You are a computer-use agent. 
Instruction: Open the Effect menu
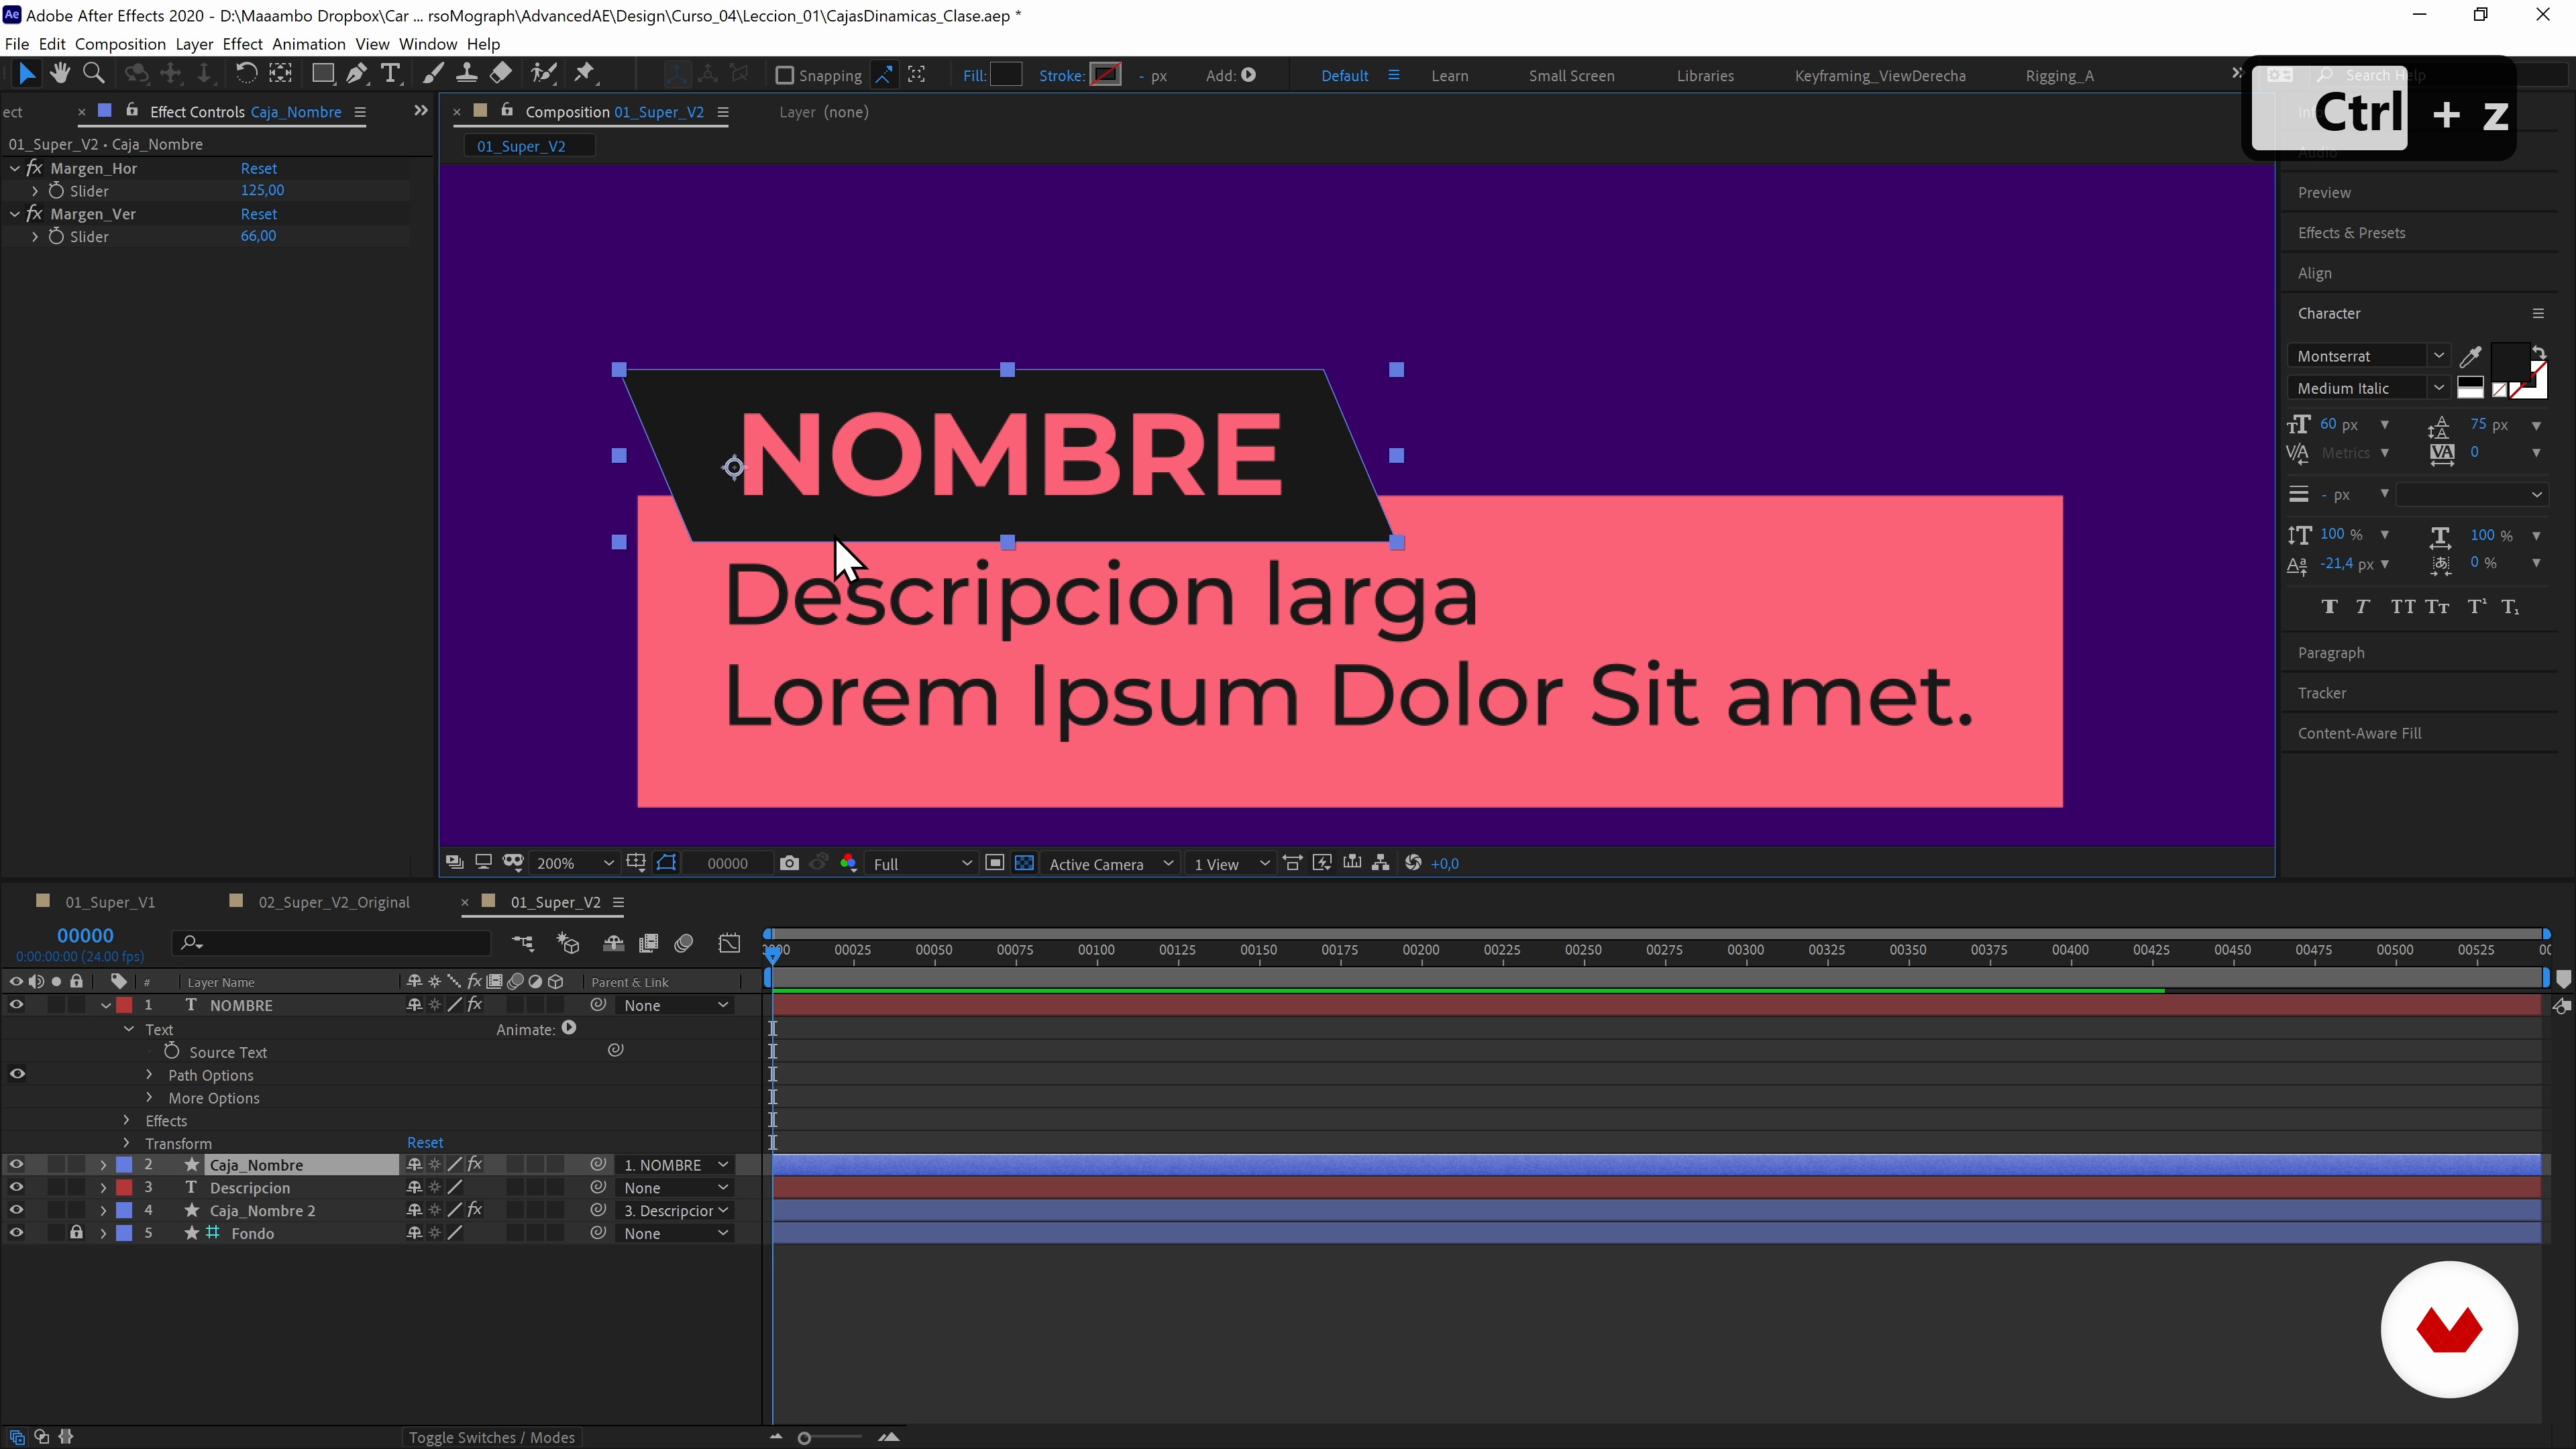(x=242, y=44)
